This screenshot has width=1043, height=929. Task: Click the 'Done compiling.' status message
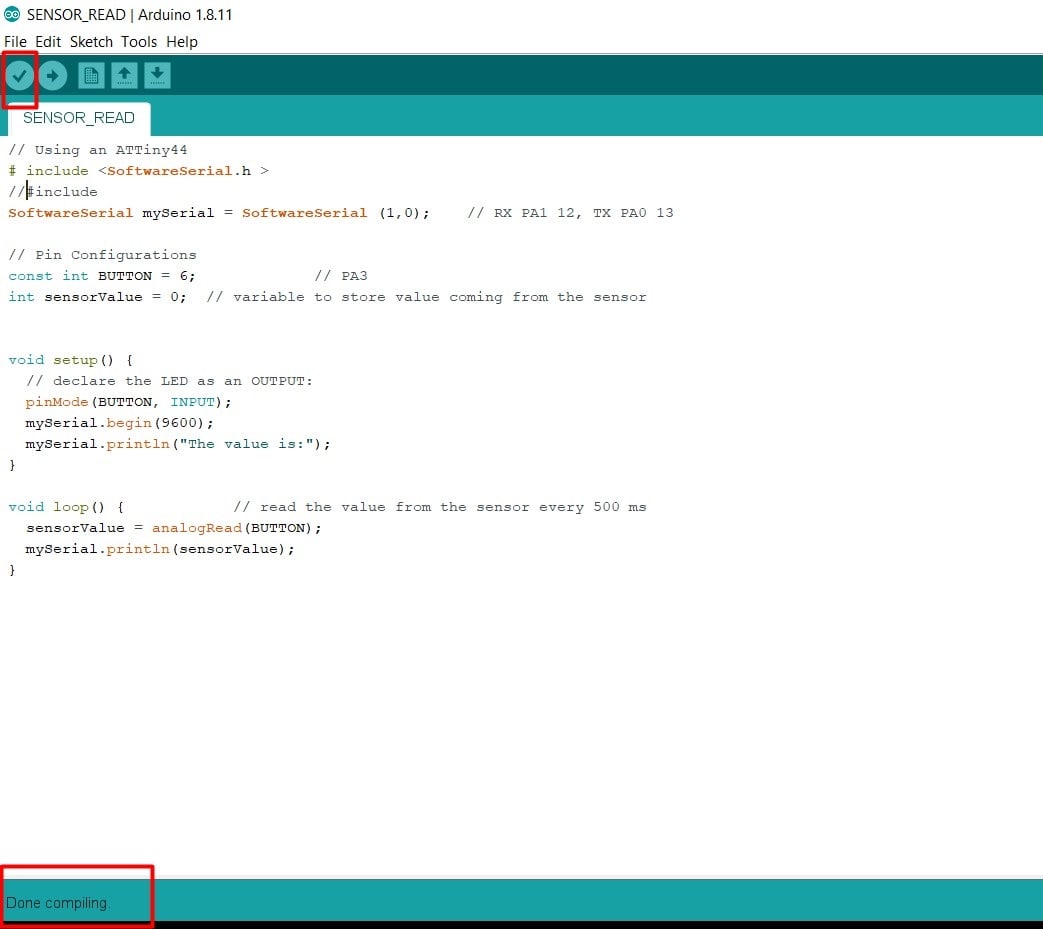[x=58, y=903]
